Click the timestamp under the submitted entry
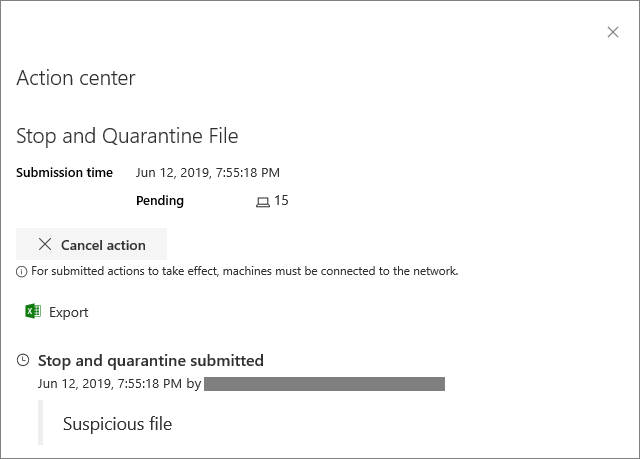Screen dimensions: 640x459 coord(110,383)
